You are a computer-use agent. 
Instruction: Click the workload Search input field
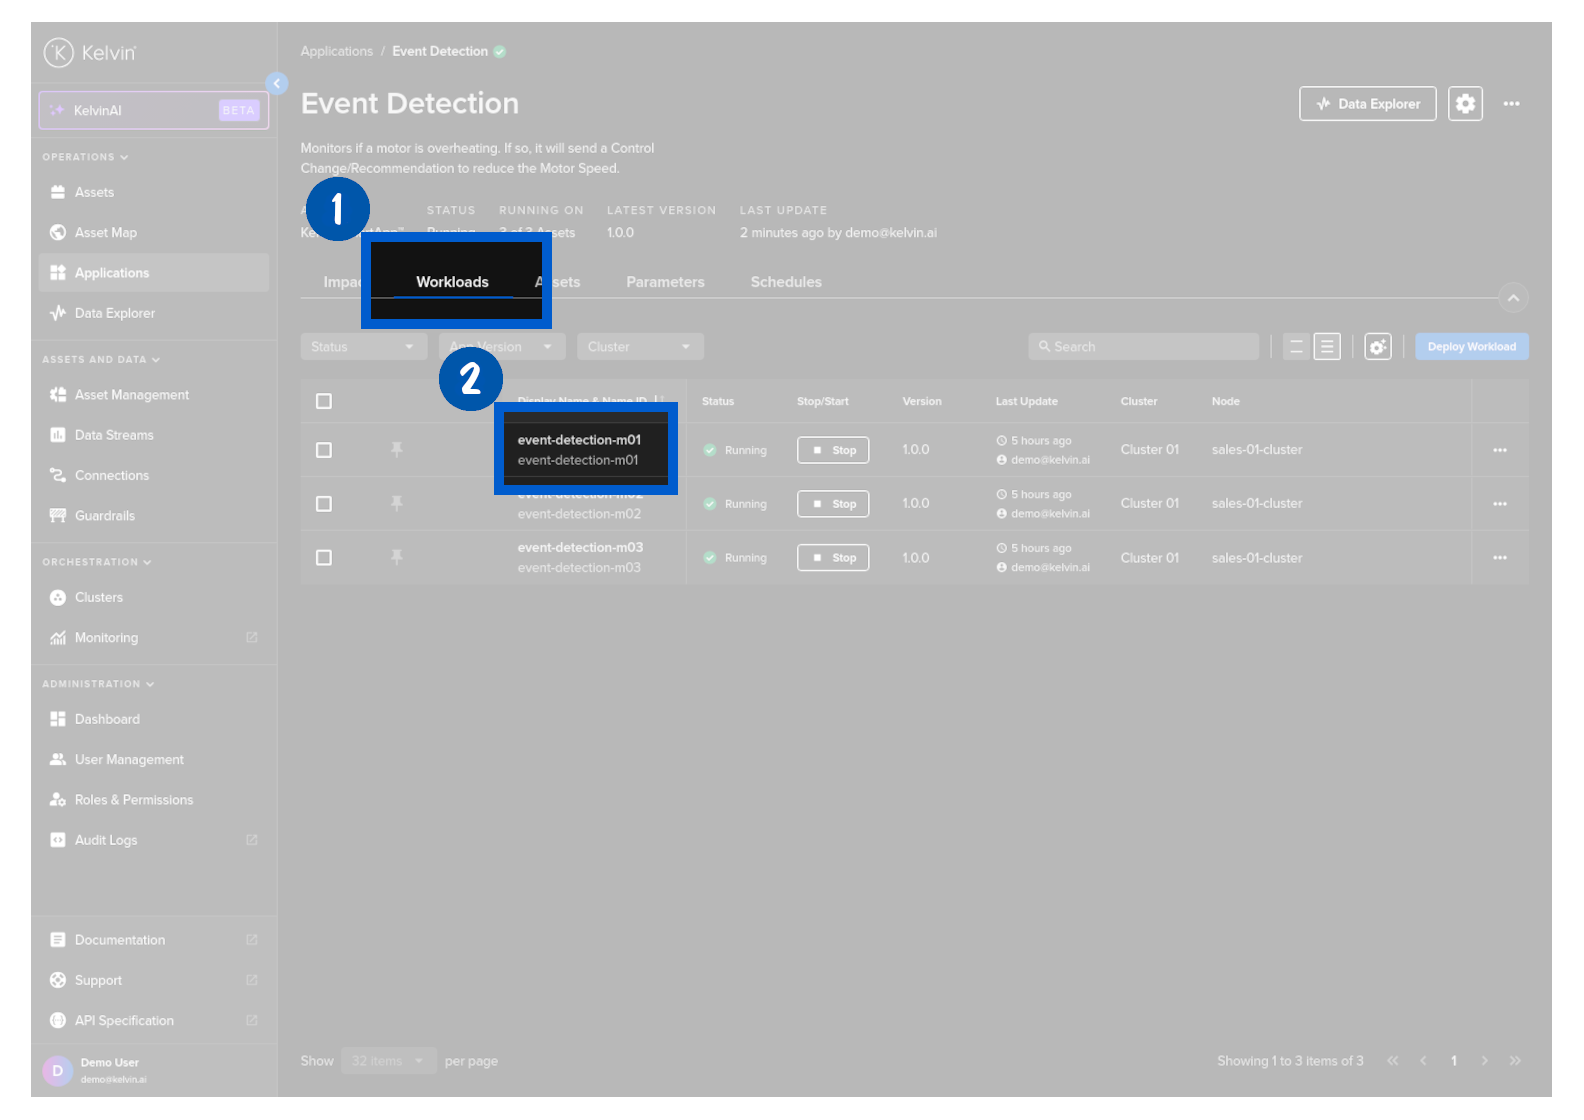(1143, 347)
